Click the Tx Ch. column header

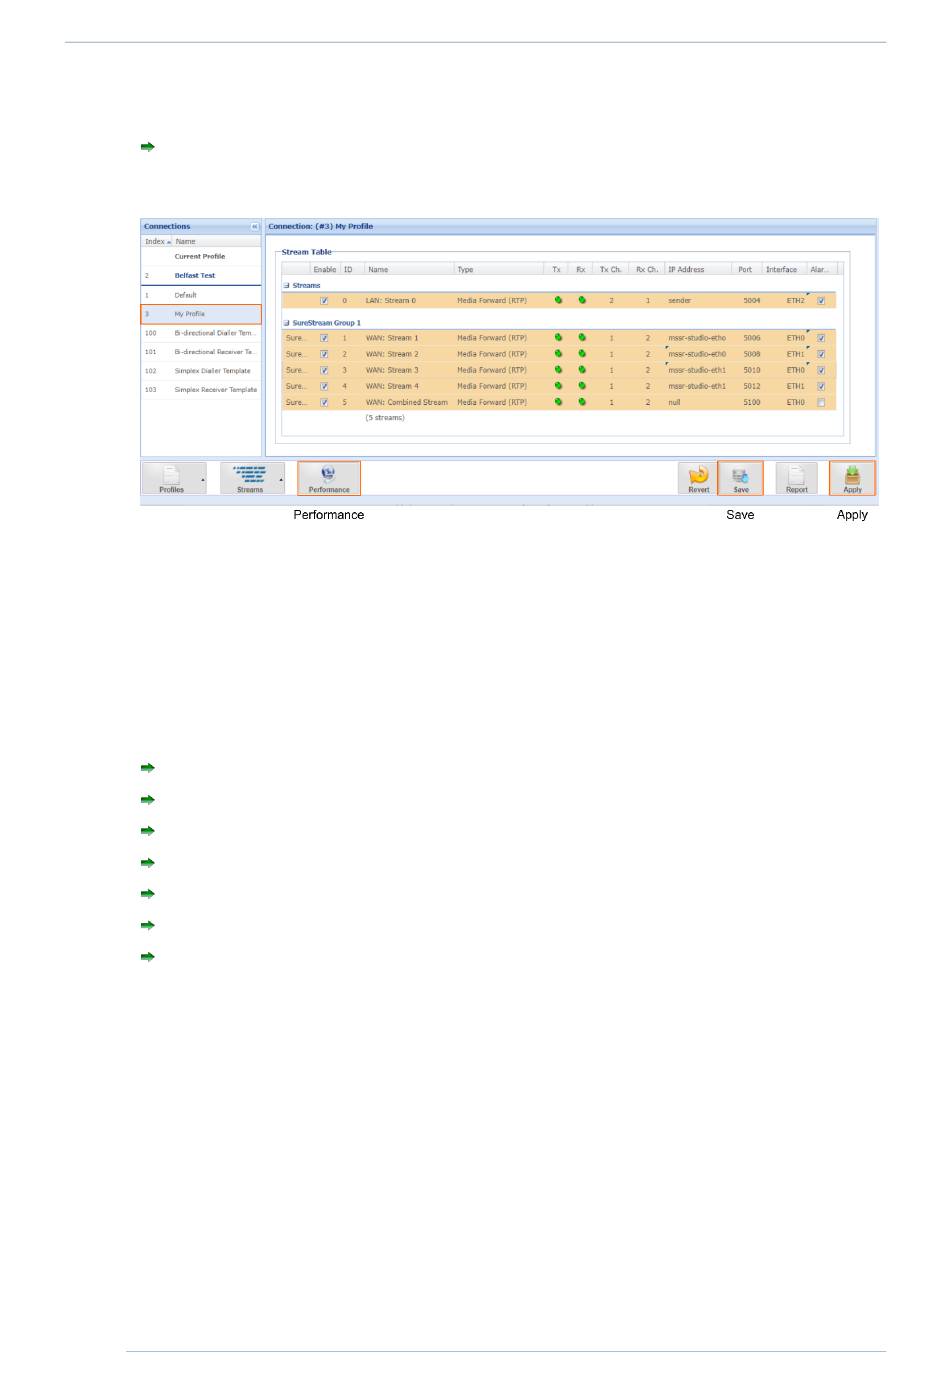(x=611, y=269)
